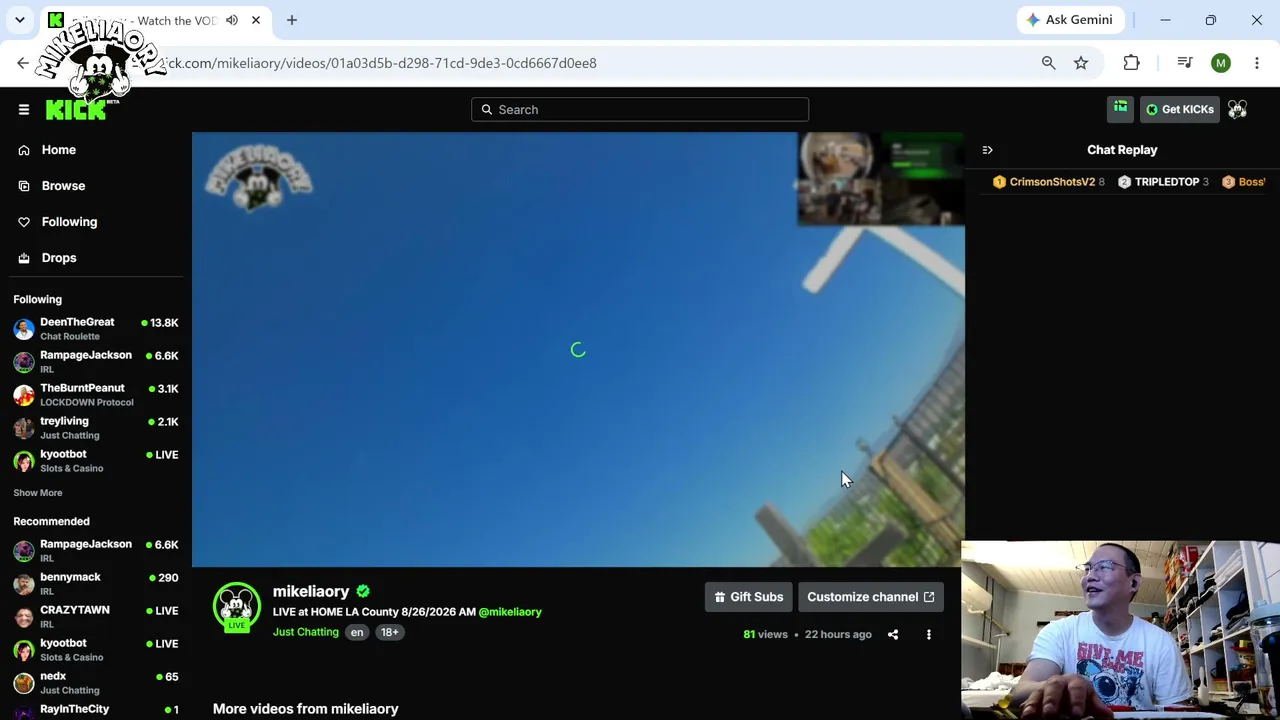
Task: Share the video with the share icon
Action: [x=893, y=634]
